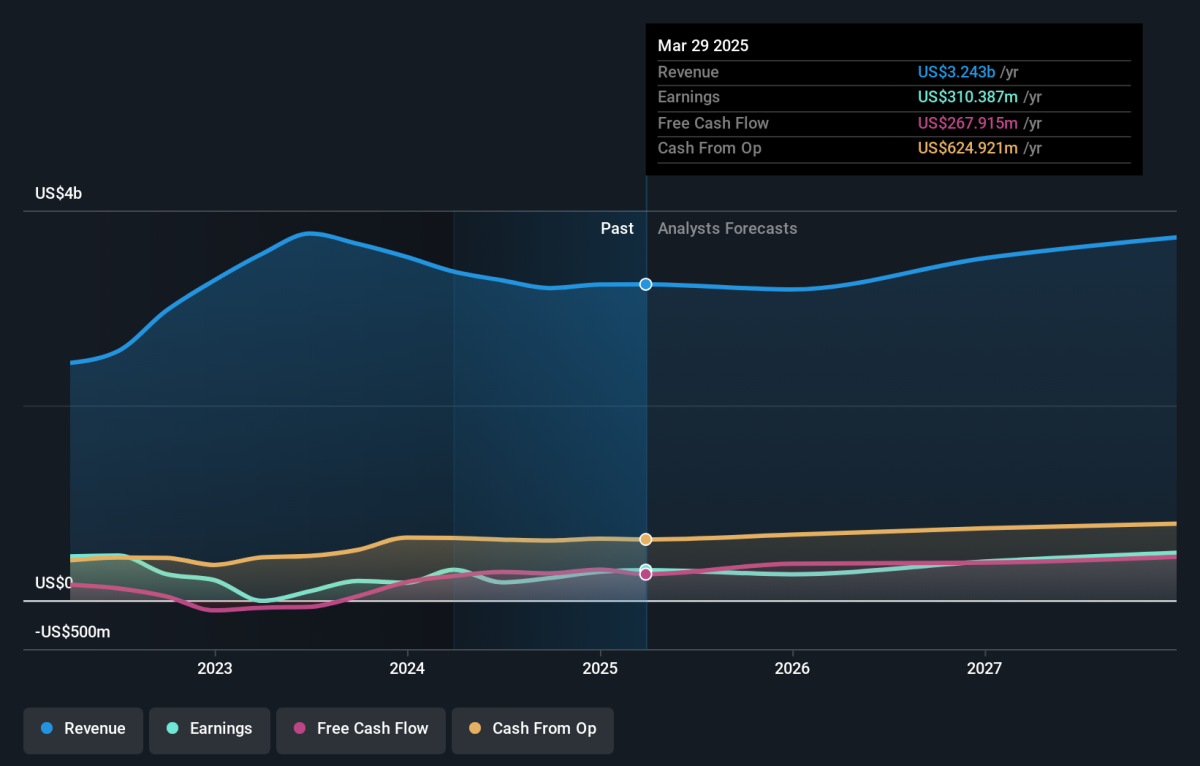Click the 2024 x-axis label

(407, 668)
